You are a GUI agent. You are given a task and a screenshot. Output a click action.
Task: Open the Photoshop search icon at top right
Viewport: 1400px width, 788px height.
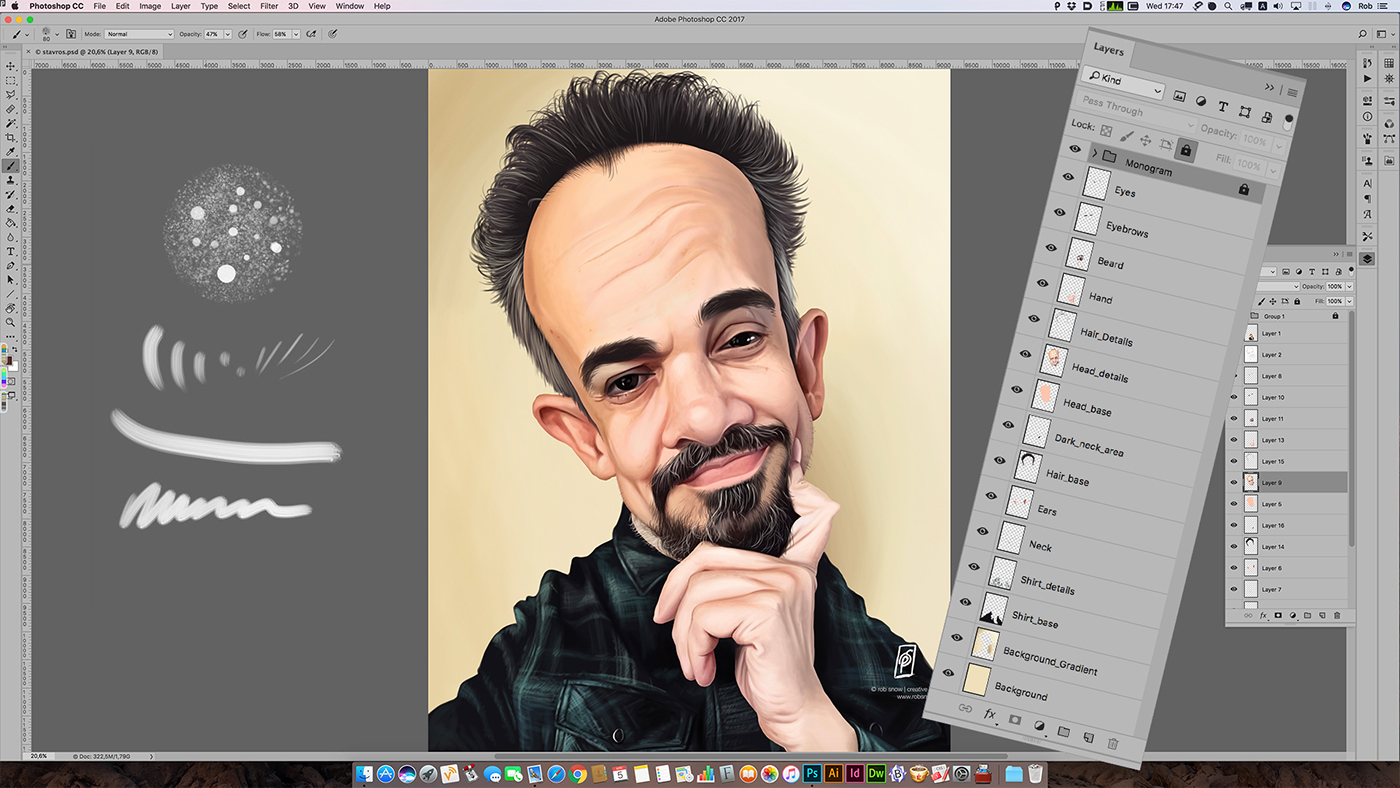pyautogui.click(x=1363, y=34)
